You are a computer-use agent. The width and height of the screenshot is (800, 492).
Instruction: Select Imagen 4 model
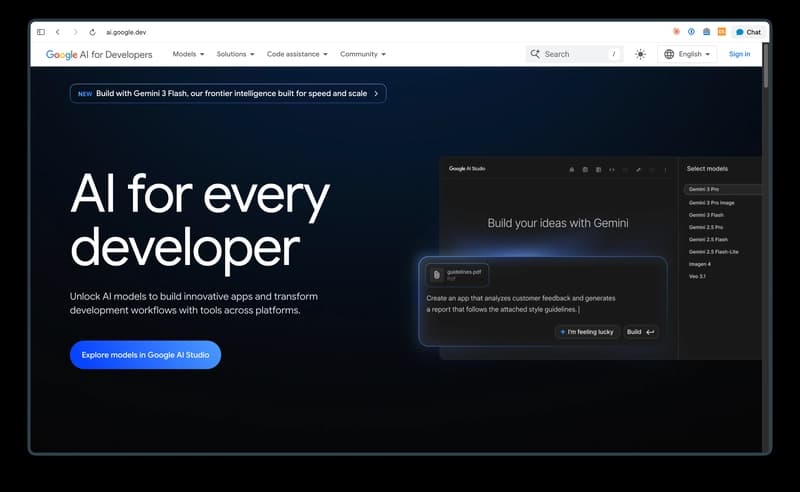click(699, 264)
